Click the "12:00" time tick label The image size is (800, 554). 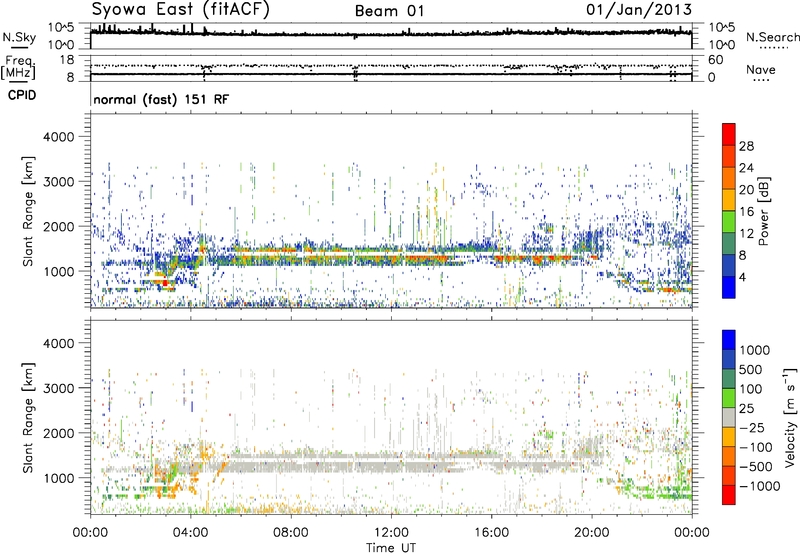click(391, 533)
